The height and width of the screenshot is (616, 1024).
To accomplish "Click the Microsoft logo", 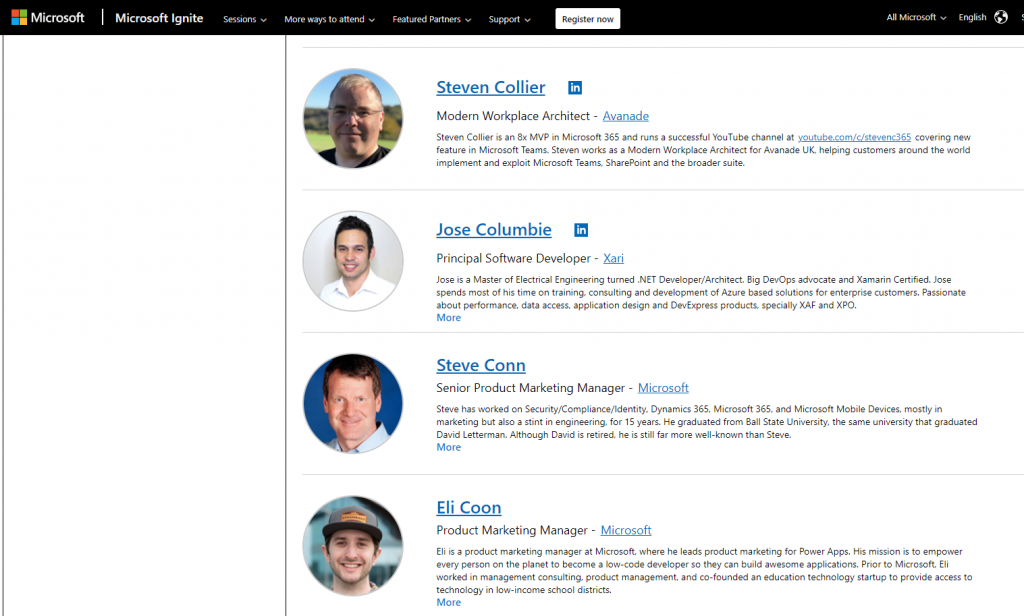I will click(x=48, y=18).
